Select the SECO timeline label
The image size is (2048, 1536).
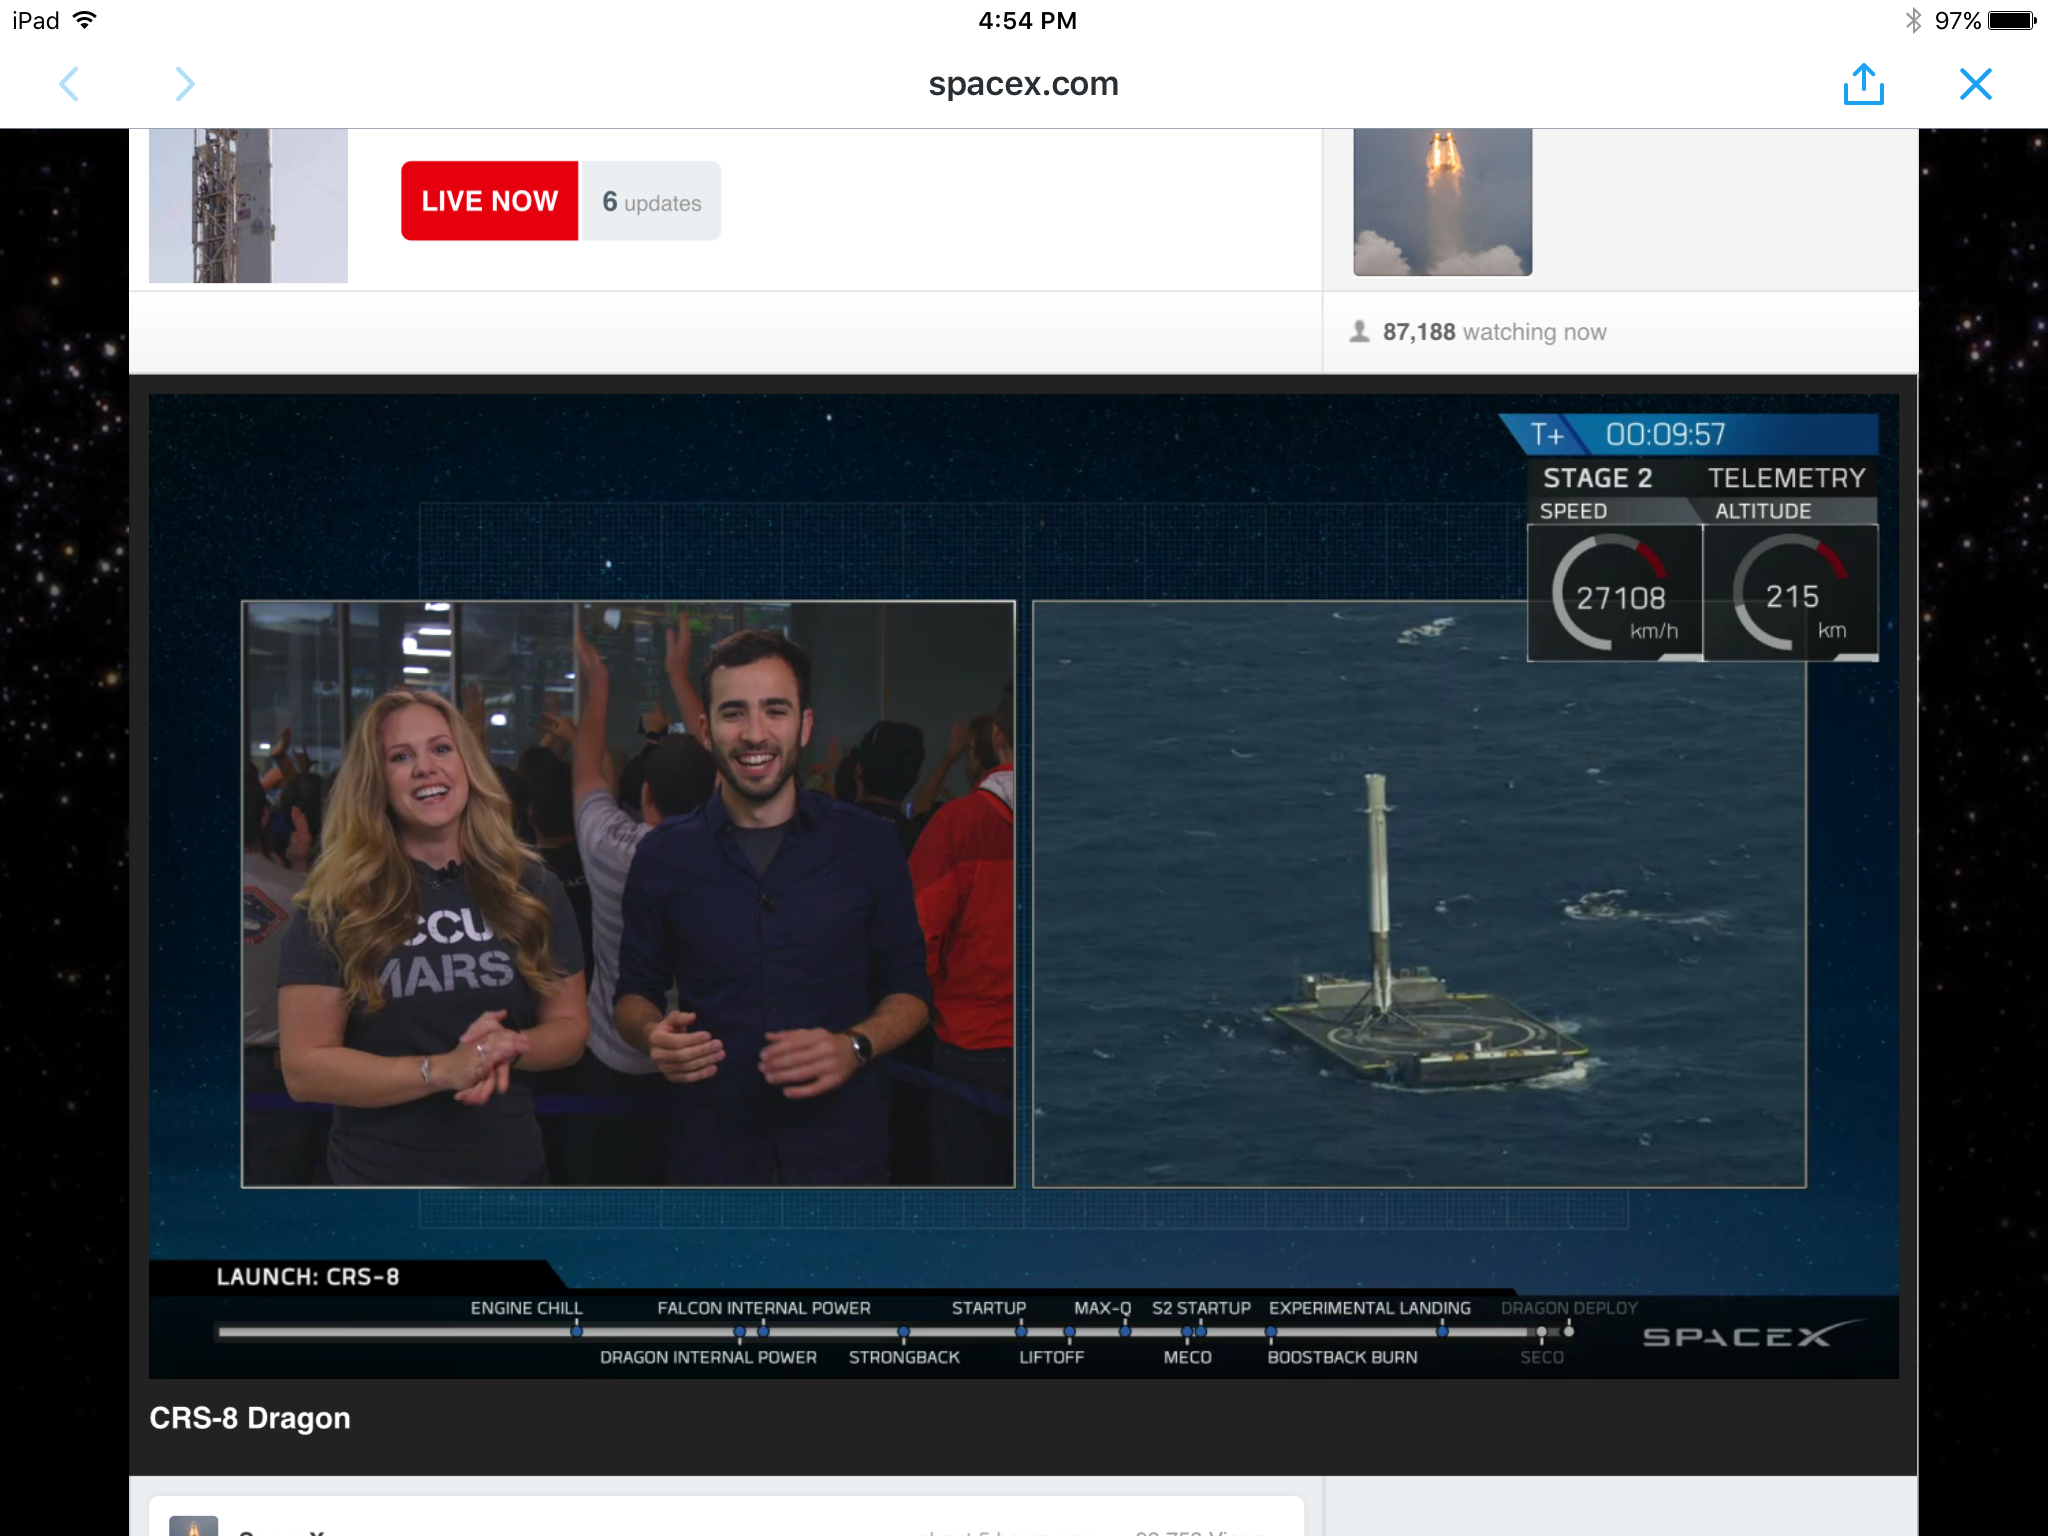click(x=1541, y=1357)
